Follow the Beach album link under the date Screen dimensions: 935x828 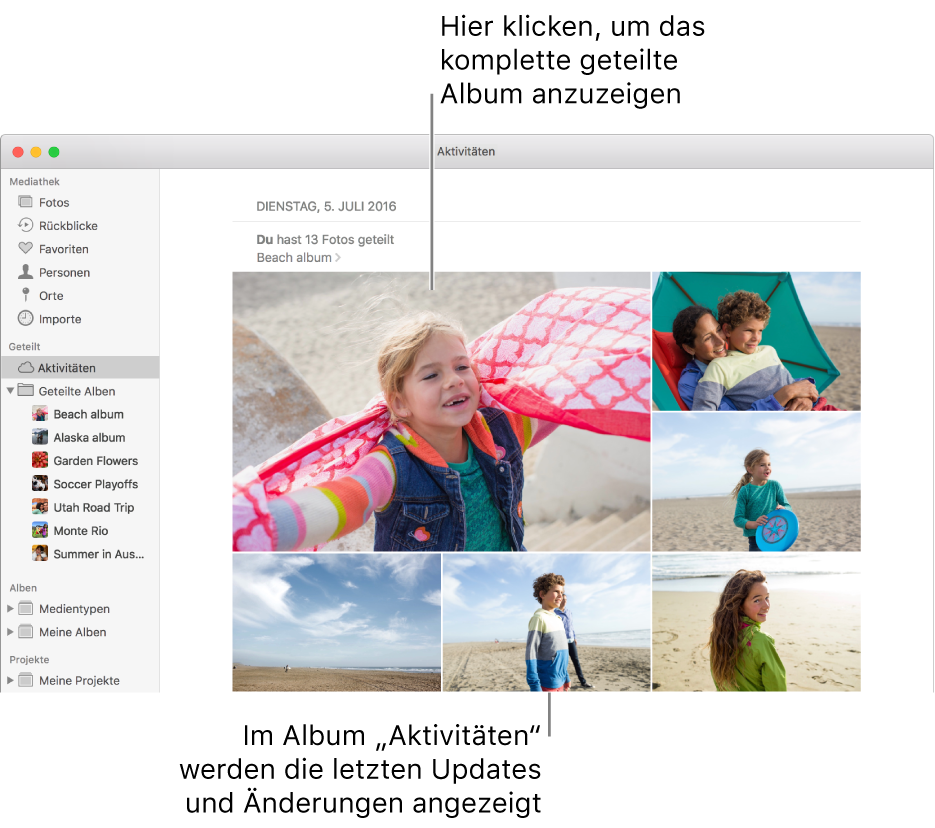tap(294, 258)
